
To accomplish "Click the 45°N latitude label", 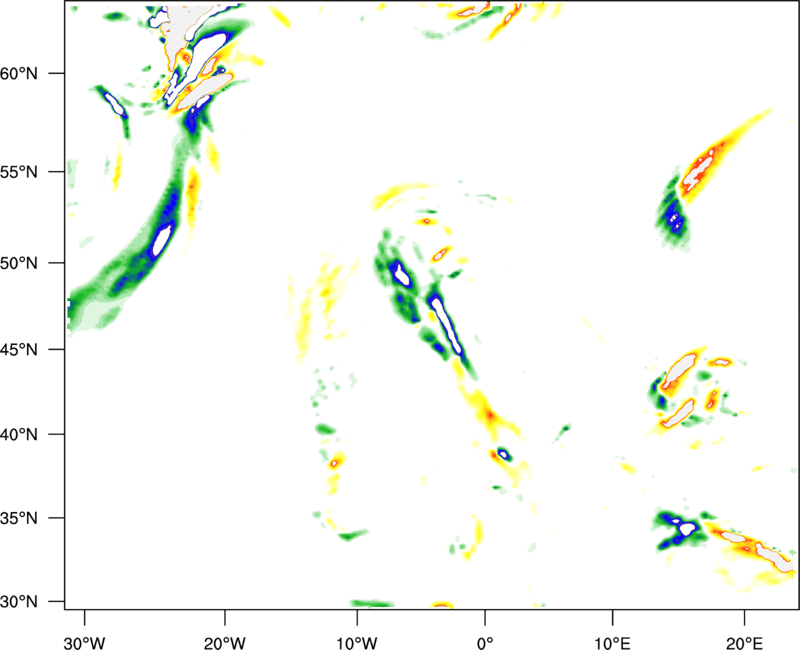I will (19, 349).
